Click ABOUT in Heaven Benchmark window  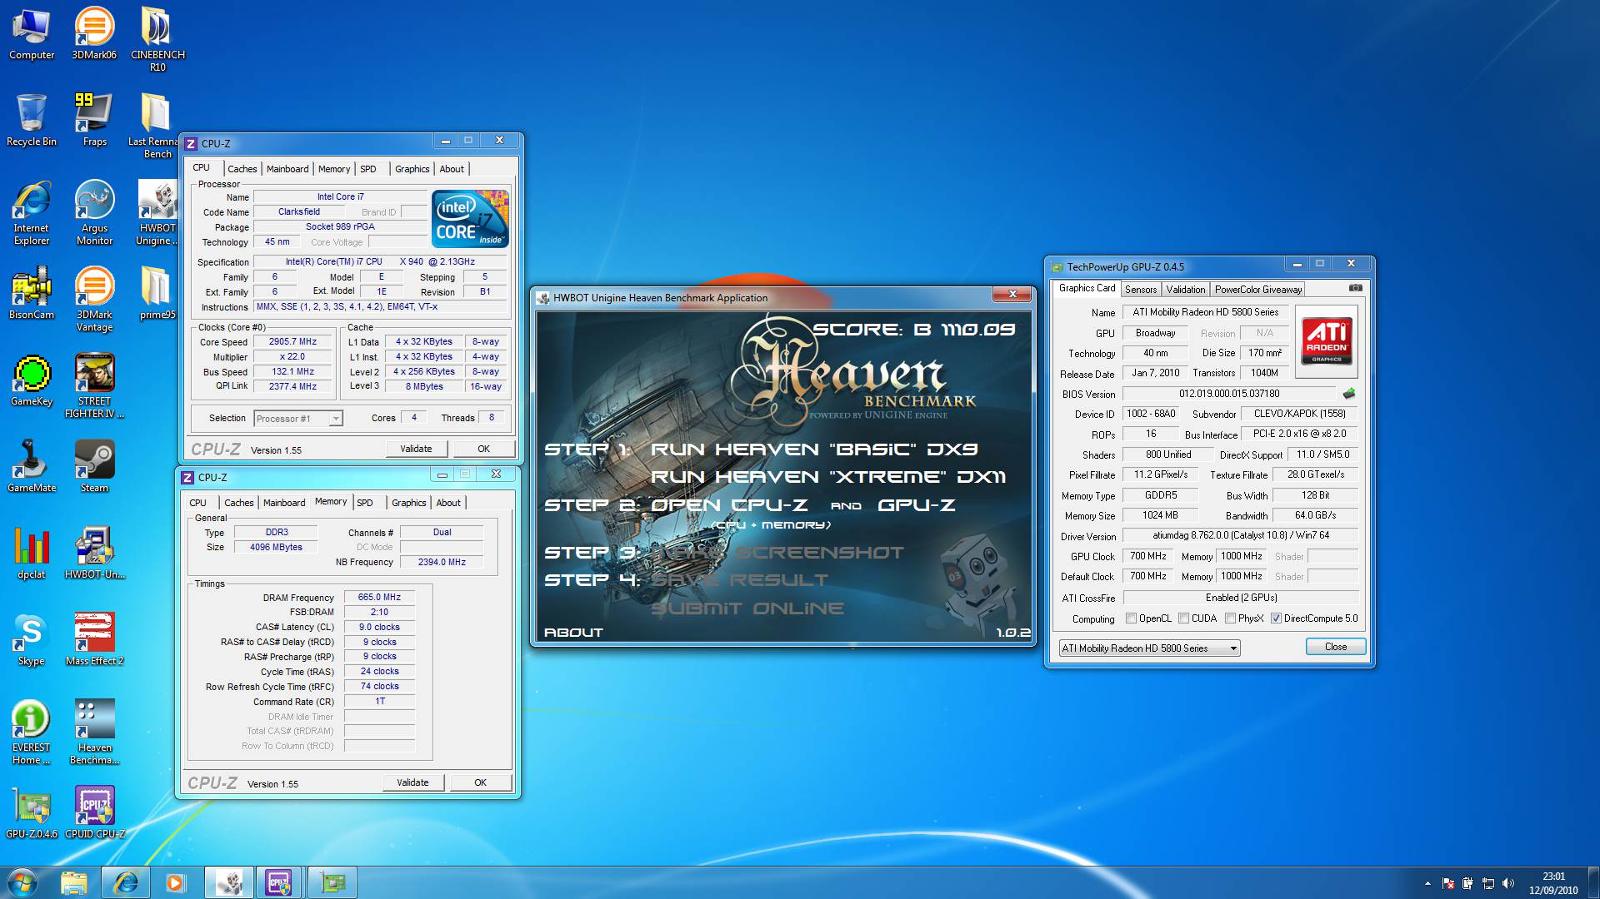(573, 632)
